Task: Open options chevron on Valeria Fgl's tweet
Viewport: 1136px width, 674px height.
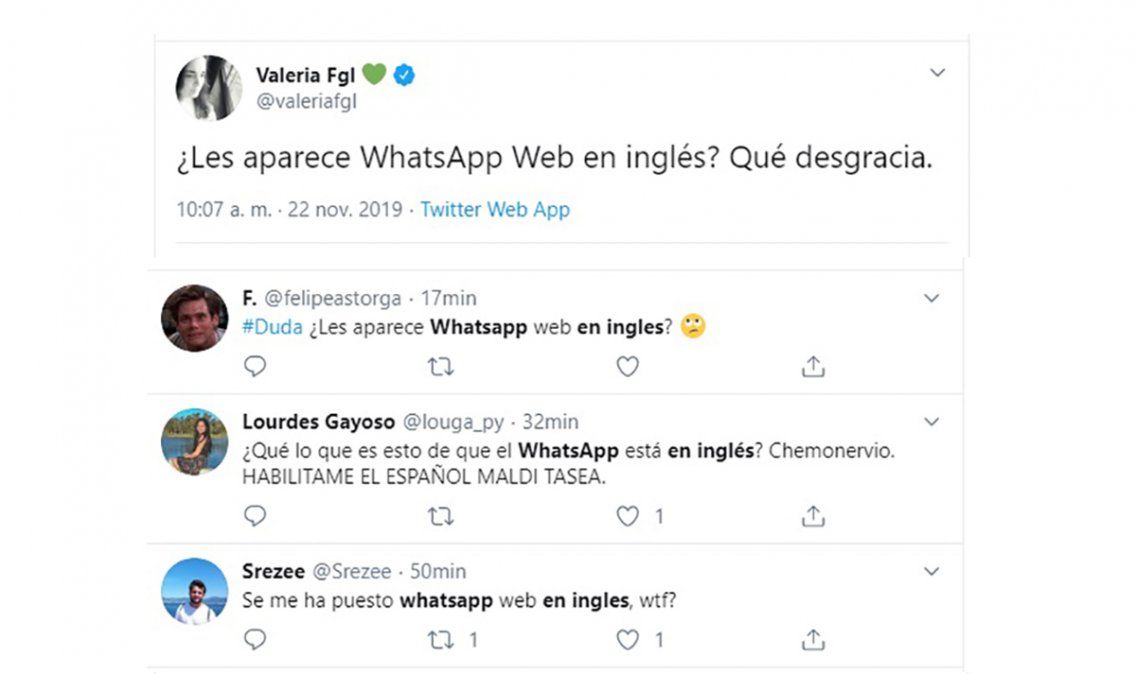Action: point(937,73)
